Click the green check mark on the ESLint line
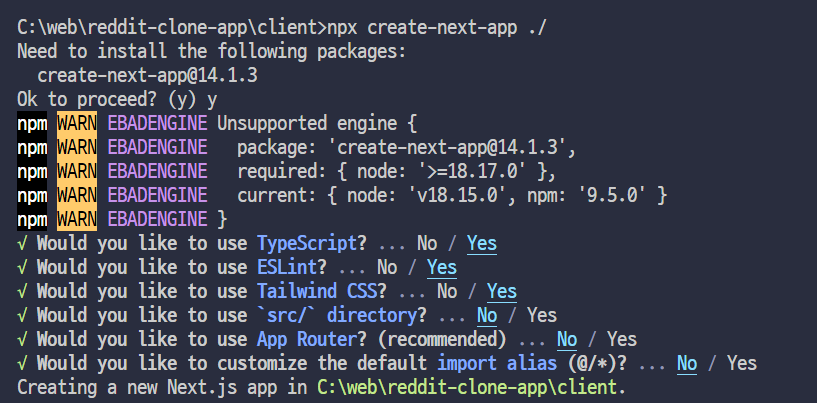This screenshot has height=403, width=817. coord(22,267)
